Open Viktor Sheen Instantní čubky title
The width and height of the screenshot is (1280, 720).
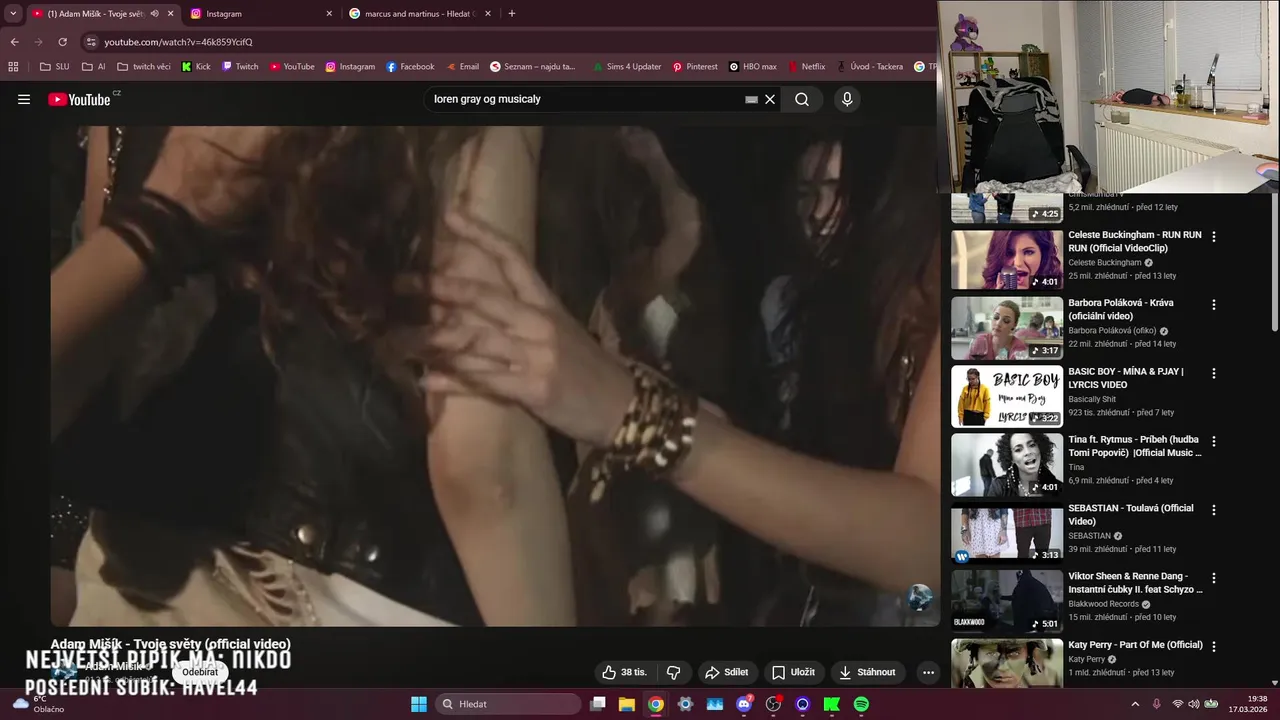coord(1135,583)
